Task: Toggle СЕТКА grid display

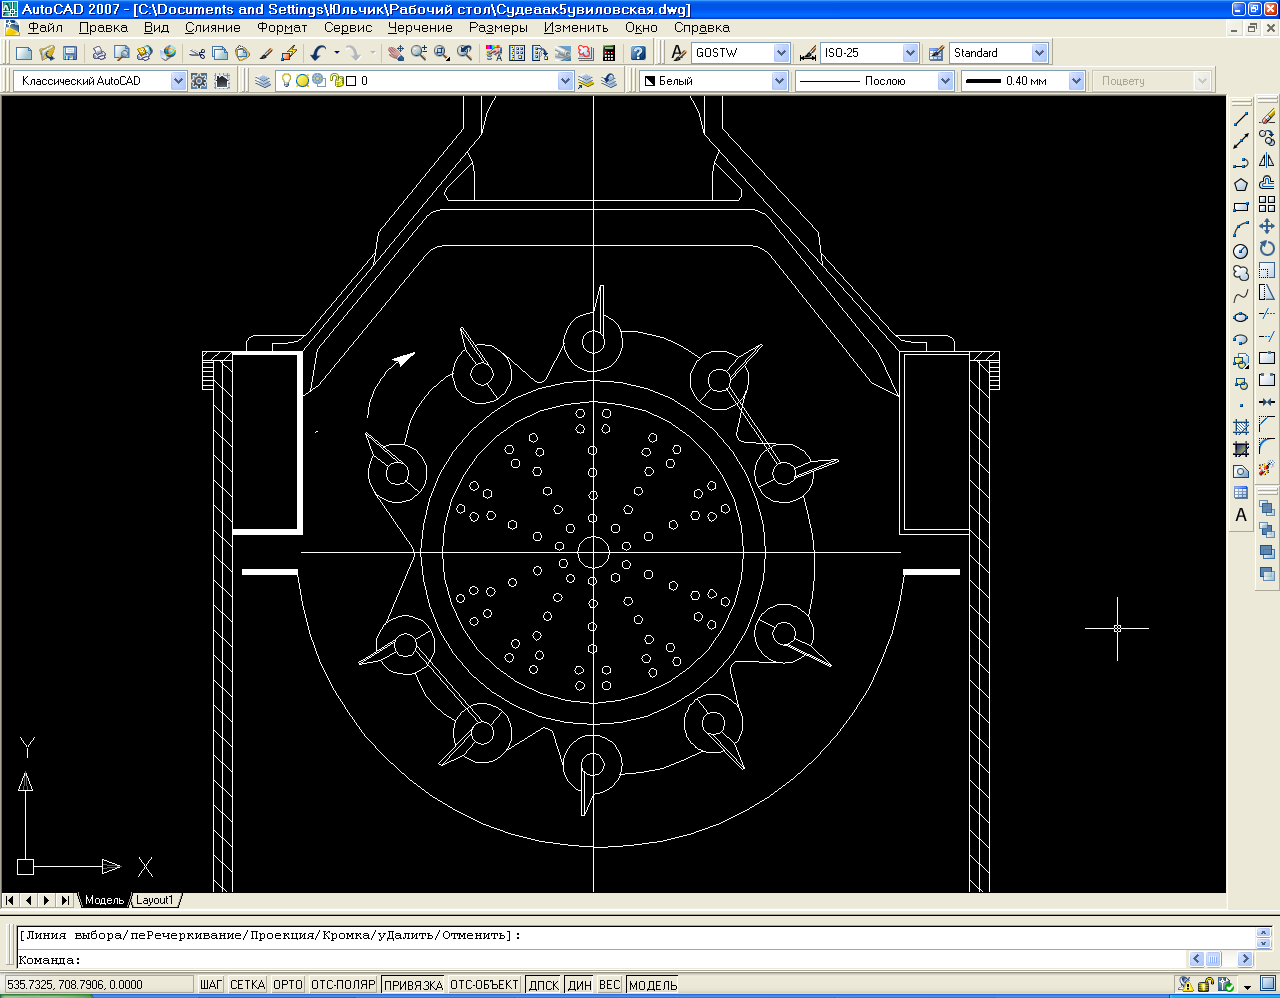Action: [x=247, y=985]
